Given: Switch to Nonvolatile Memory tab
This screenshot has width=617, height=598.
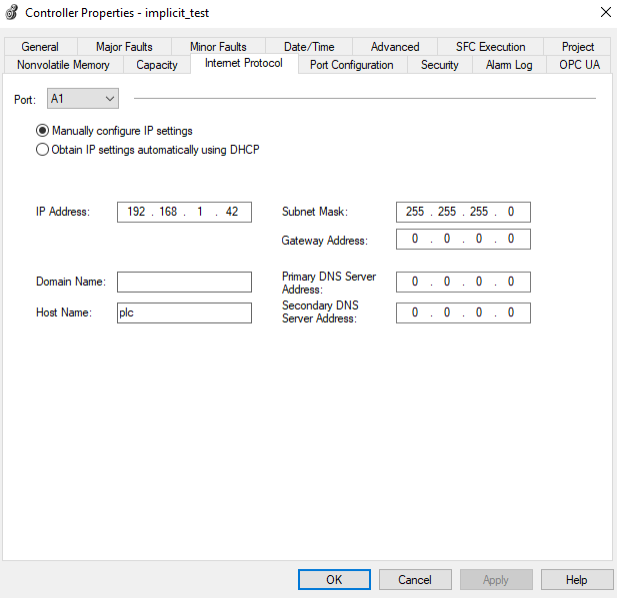Looking at the screenshot, I should click(64, 65).
